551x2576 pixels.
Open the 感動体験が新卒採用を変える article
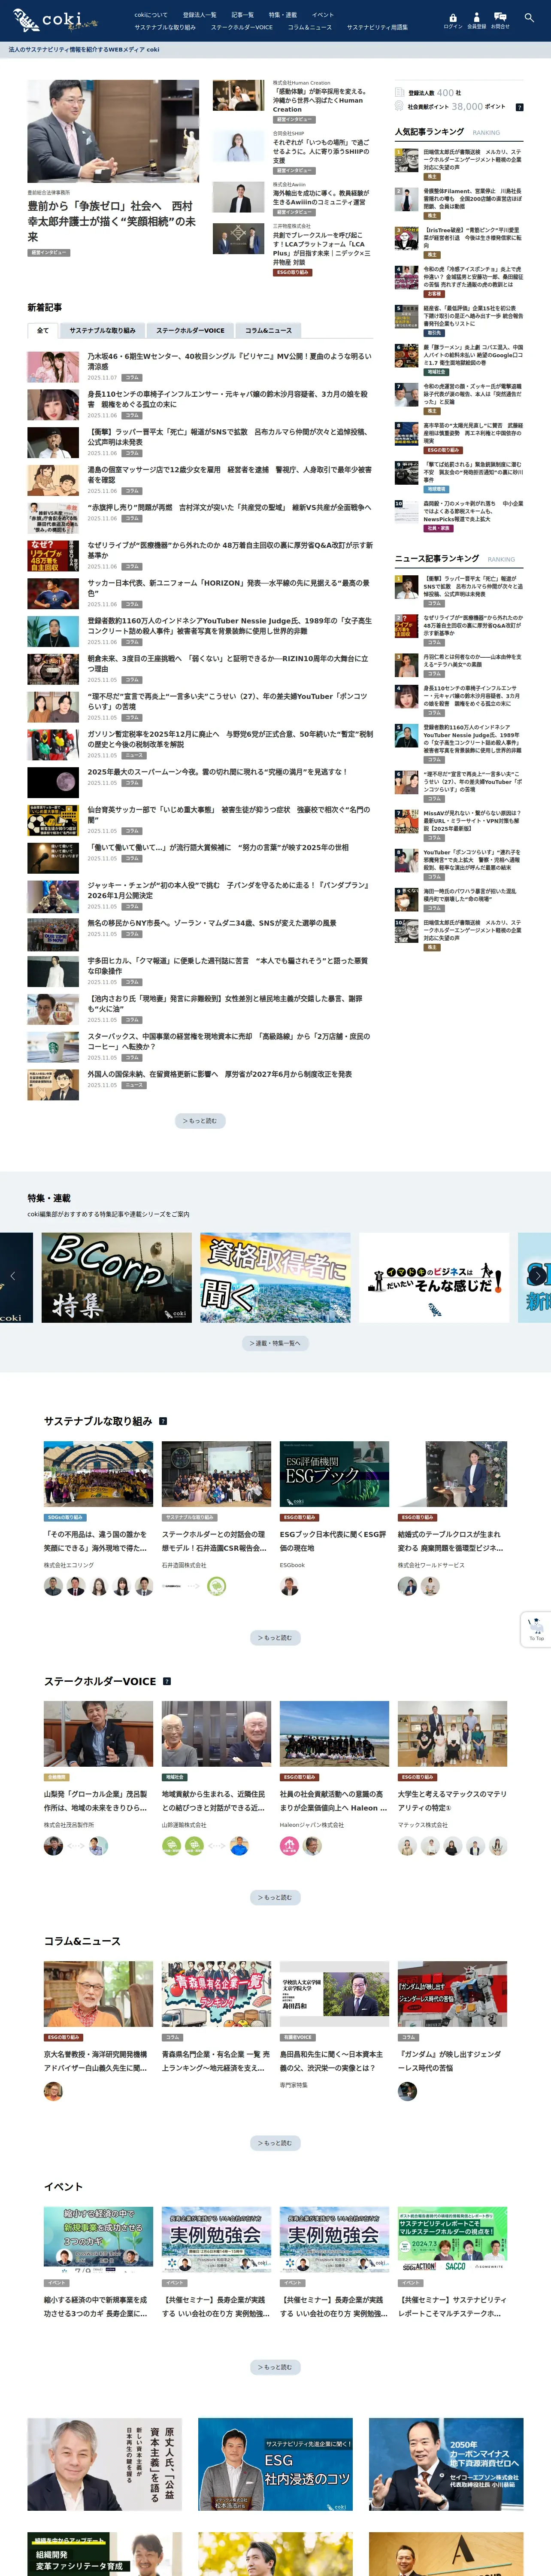click(x=321, y=101)
